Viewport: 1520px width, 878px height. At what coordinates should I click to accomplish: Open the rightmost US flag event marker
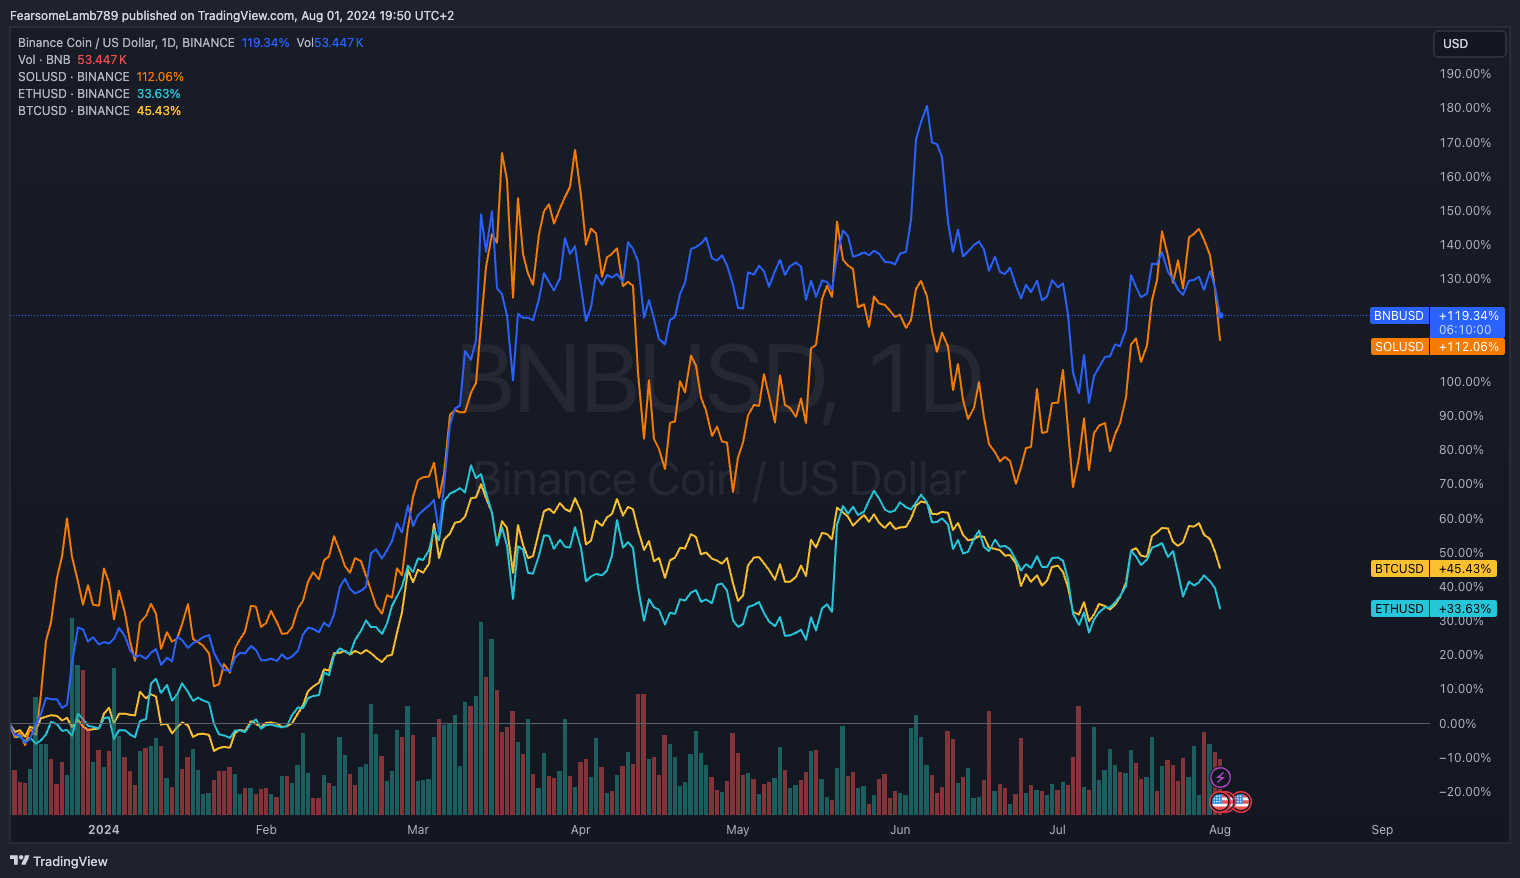[x=1241, y=801]
